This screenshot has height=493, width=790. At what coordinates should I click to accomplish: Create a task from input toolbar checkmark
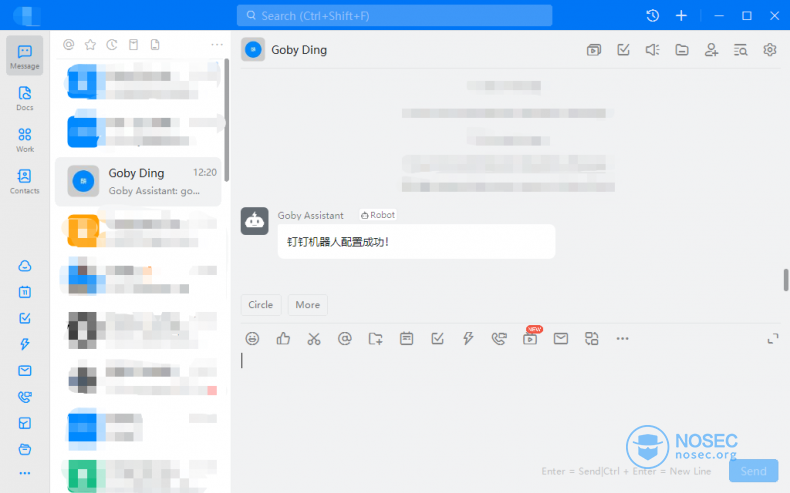(x=437, y=339)
